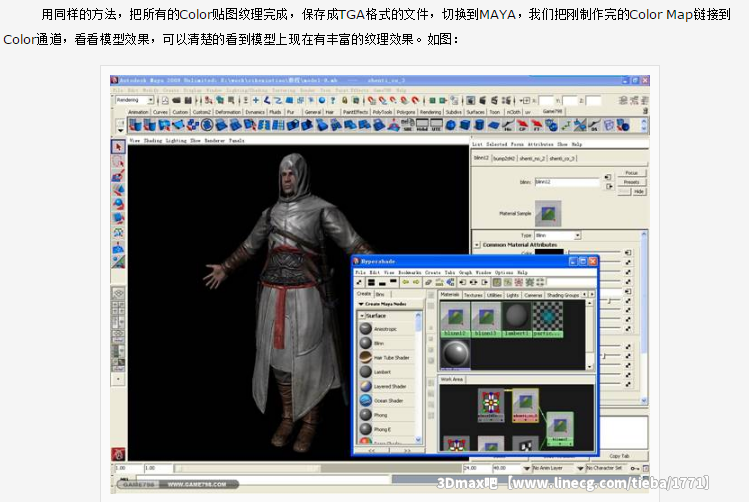Select the particle cloud material swatch
The image size is (749, 502).
click(x=547, y=320)
